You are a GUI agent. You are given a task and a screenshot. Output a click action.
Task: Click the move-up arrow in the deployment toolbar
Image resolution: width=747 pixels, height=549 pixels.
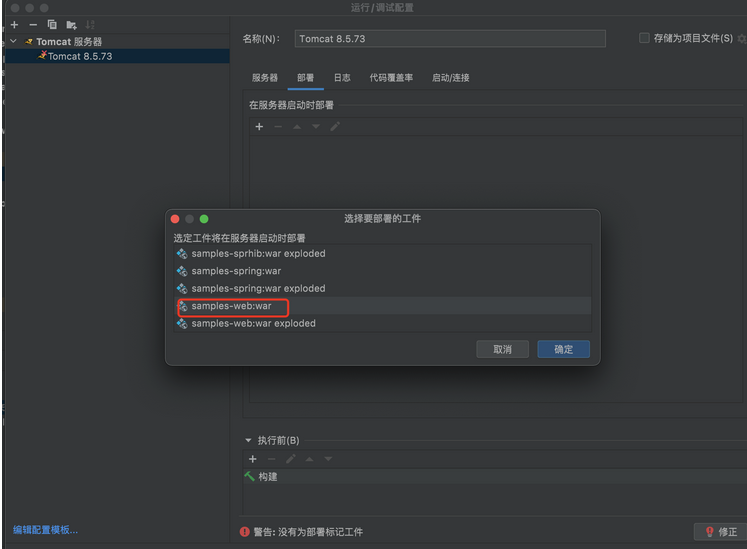(x=297, y=127)
